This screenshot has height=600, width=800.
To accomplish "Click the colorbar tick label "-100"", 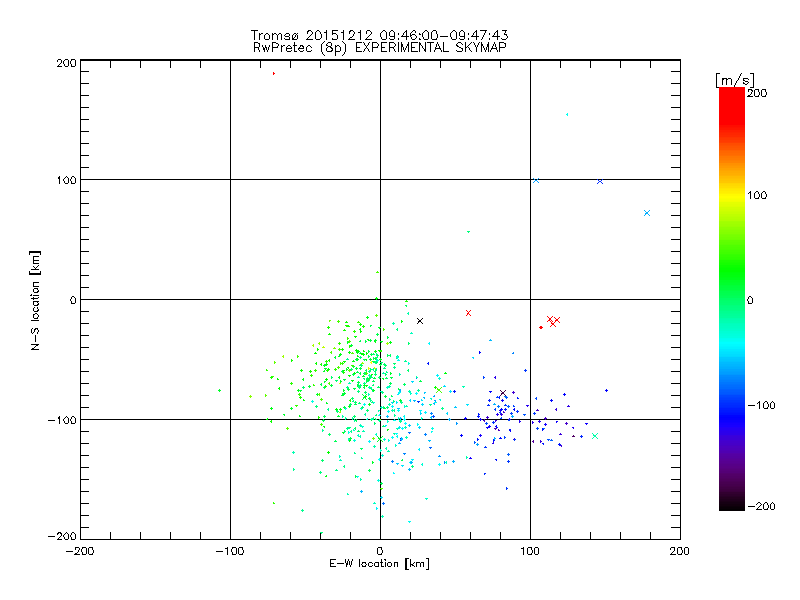I will tap(761, 405).
